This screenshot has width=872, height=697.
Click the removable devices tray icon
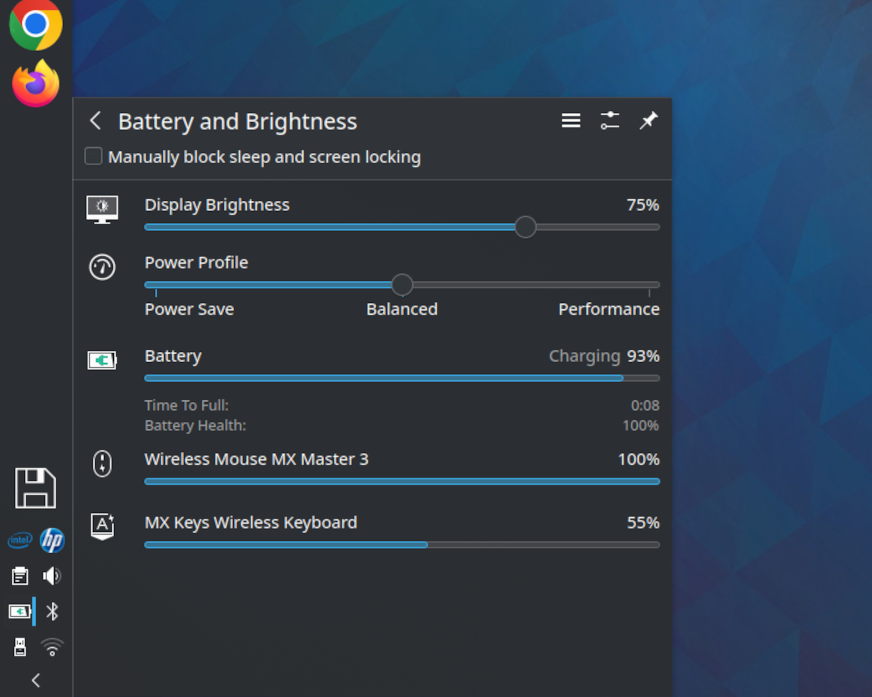(19, 648)
